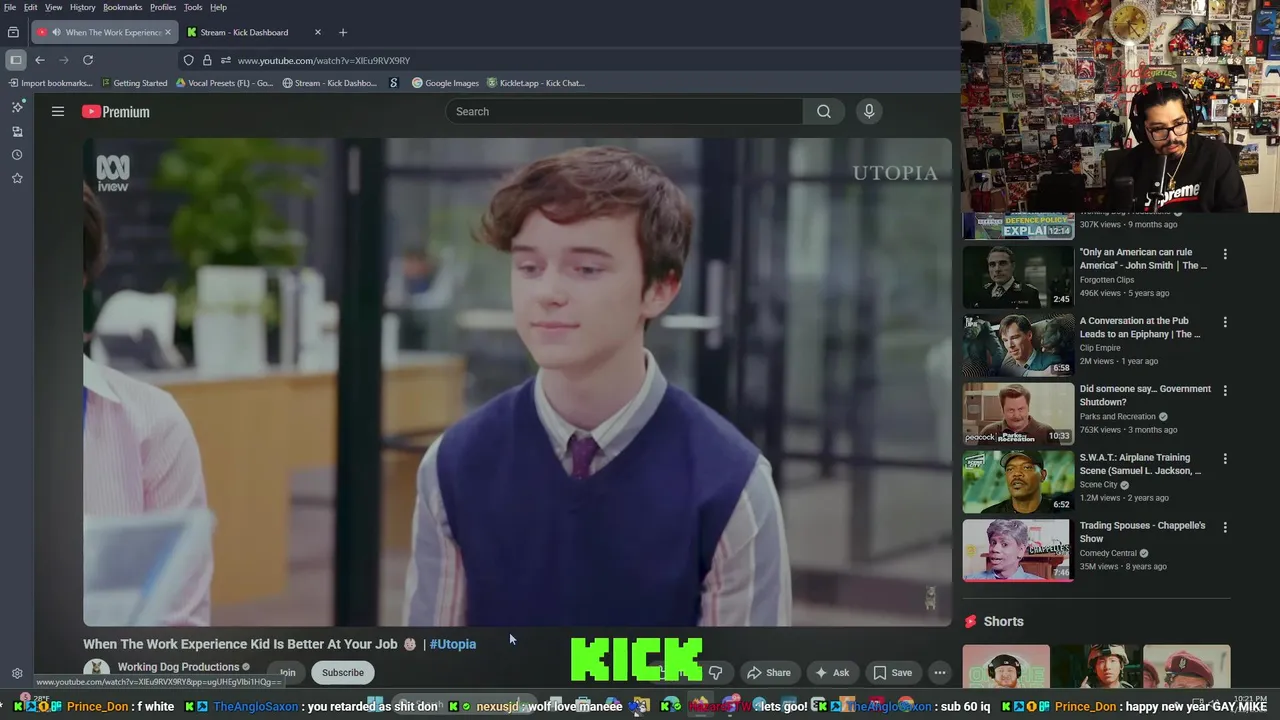The image size is (1280, 720).
Task: Open Firefox View from the tab strip
Action: tap(13, 32)
